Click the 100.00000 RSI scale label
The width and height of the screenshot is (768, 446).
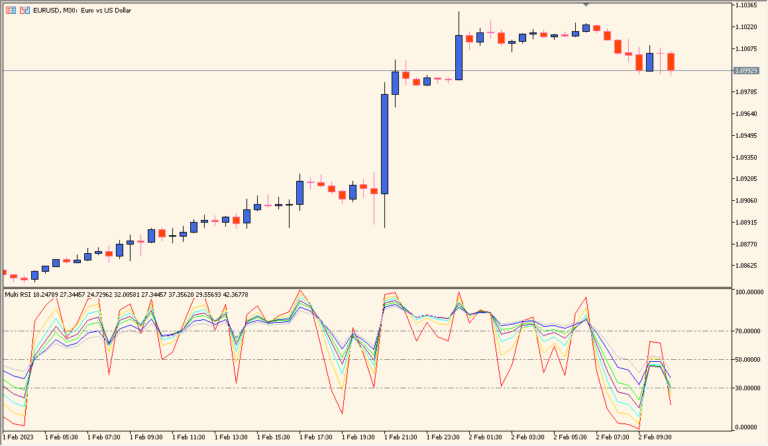[748, 292]
